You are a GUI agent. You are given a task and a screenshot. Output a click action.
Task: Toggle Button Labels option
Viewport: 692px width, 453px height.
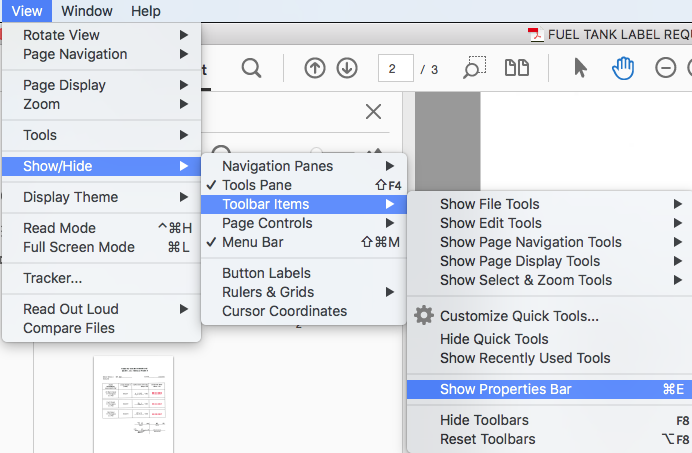[304, 273]
